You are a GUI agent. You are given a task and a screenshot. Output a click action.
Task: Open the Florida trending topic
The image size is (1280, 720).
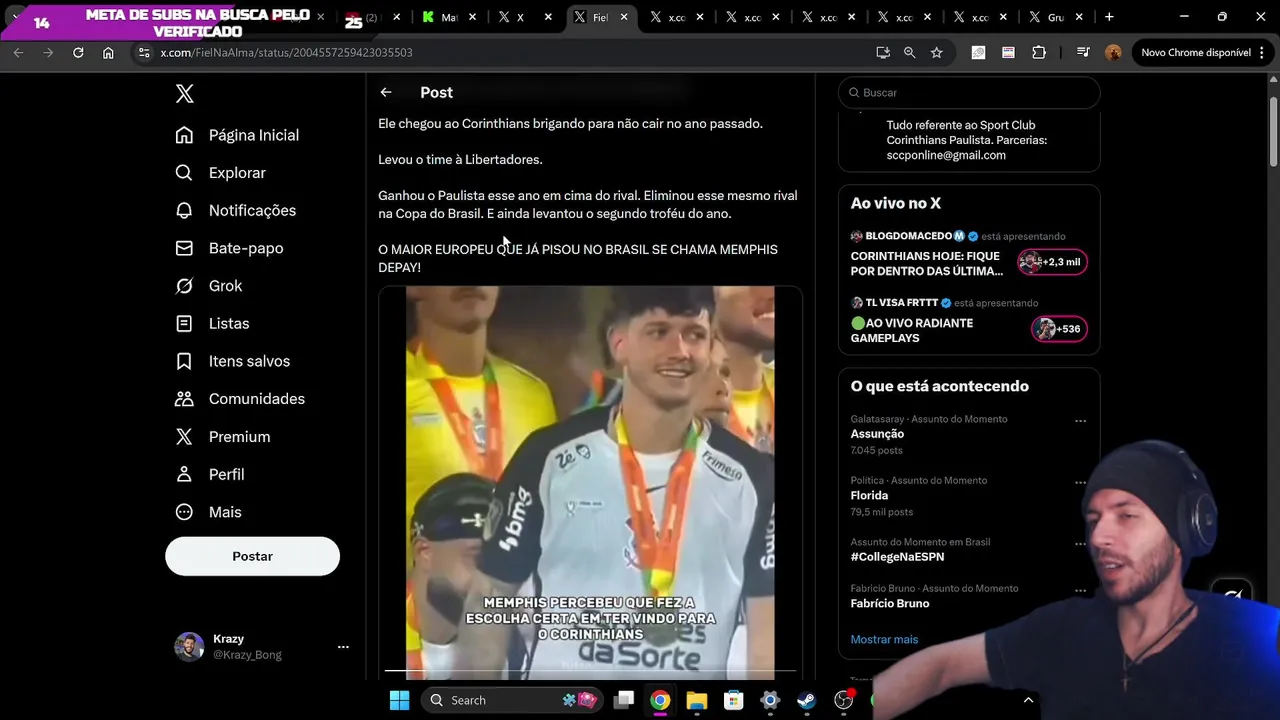tap(869, 495)
